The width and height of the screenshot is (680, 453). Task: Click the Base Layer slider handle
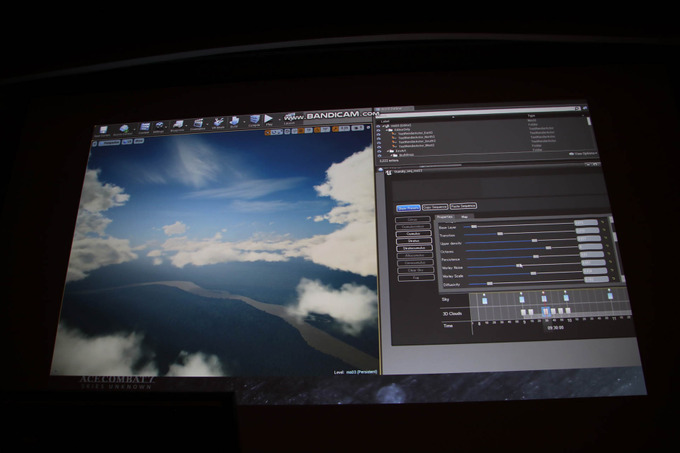point(474,226)
